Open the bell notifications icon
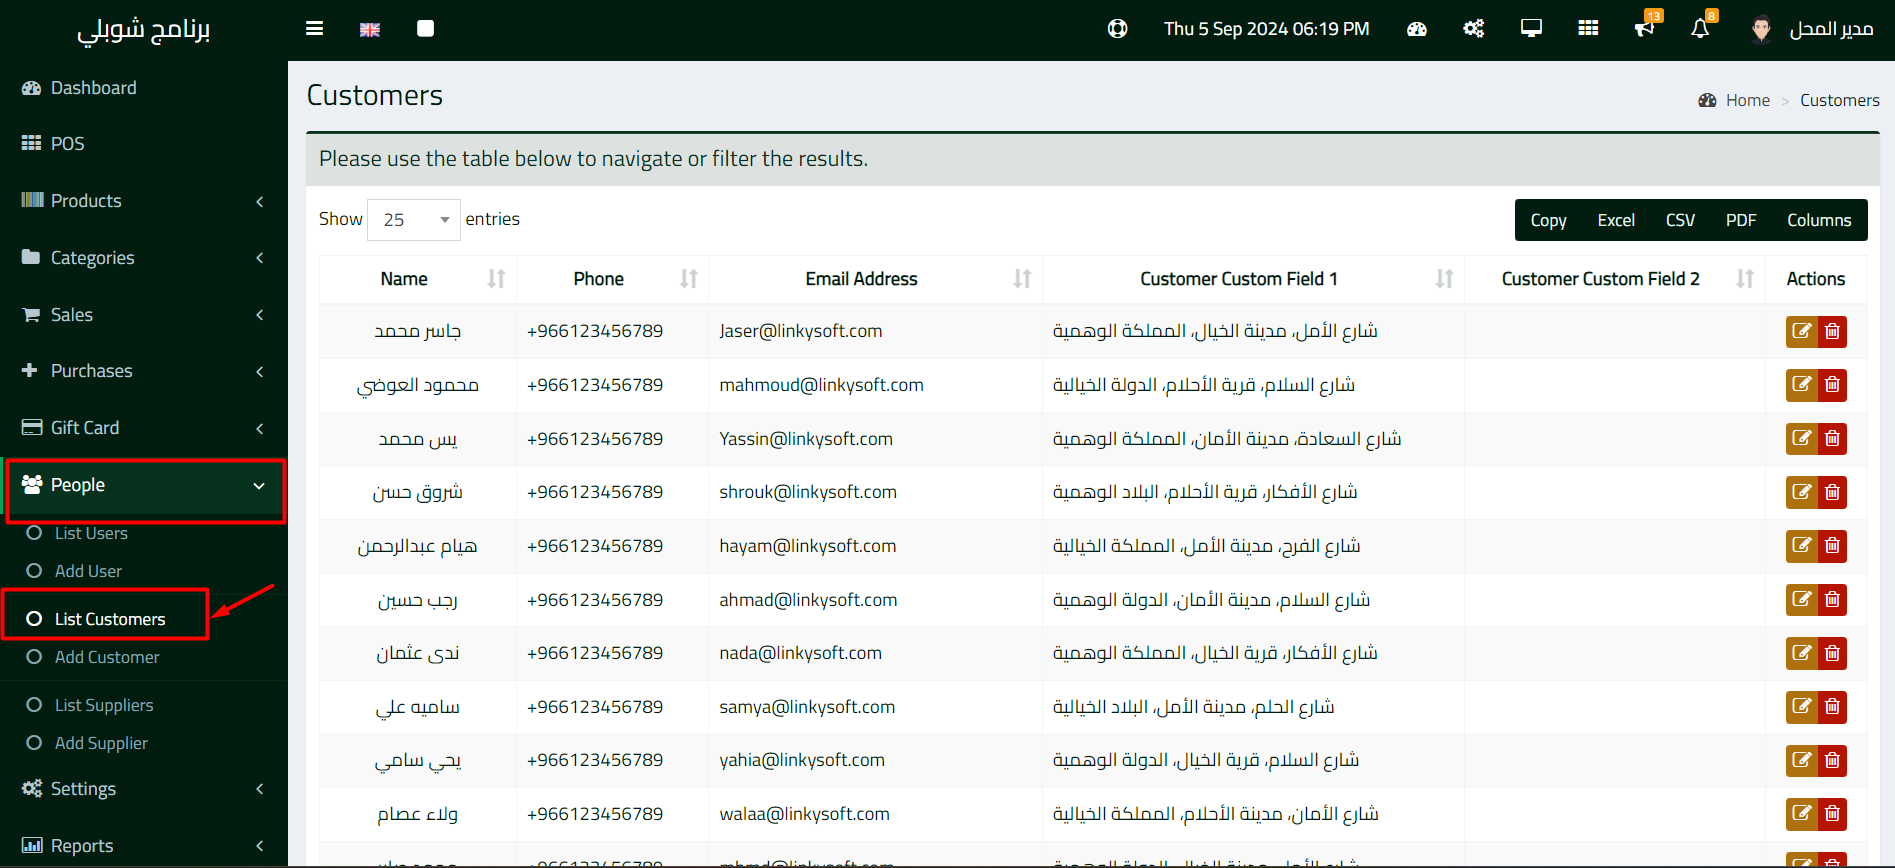The height and width of the screenshot is (868, 1895). [1702, 26]
